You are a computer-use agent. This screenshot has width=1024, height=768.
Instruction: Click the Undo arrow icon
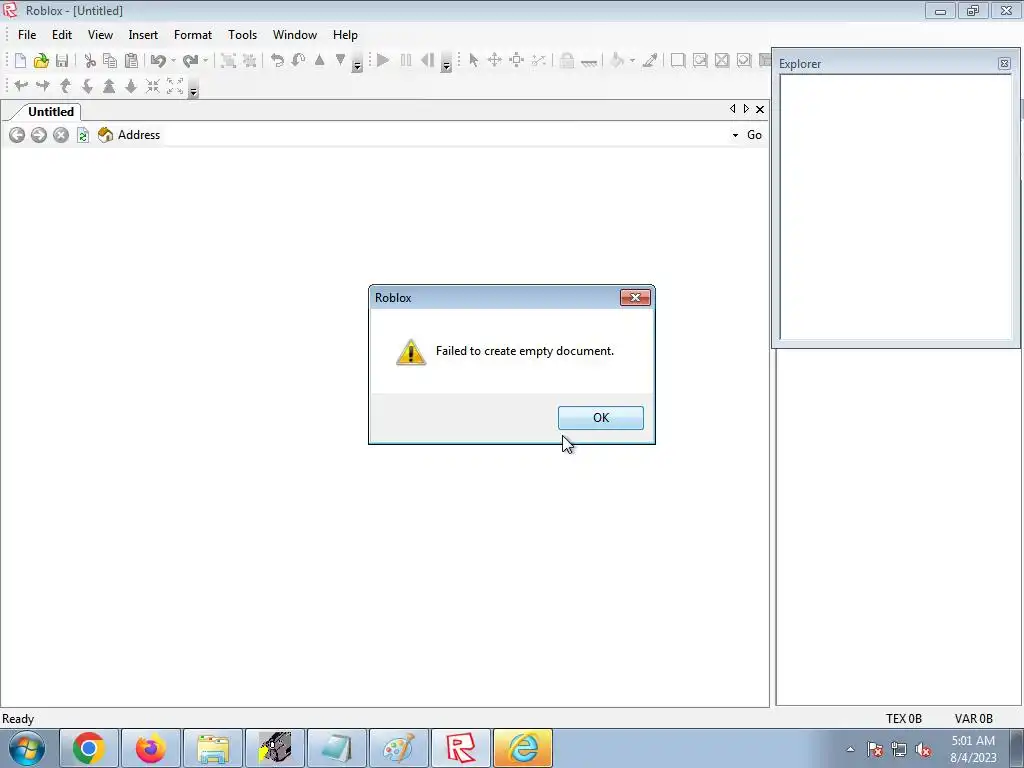click(x=157, y=61)
